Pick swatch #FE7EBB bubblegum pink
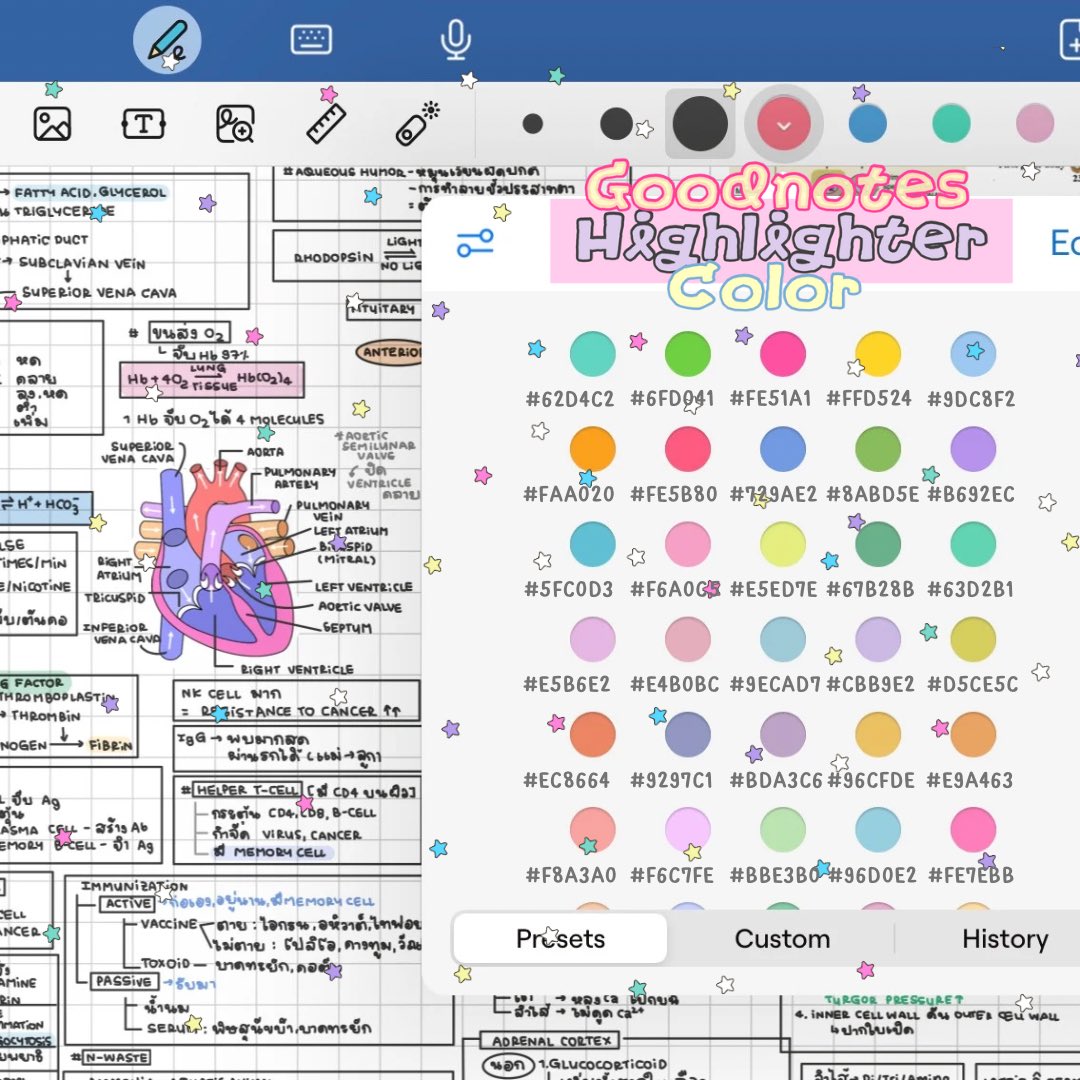1080x1080 pixels. [973, 830]
